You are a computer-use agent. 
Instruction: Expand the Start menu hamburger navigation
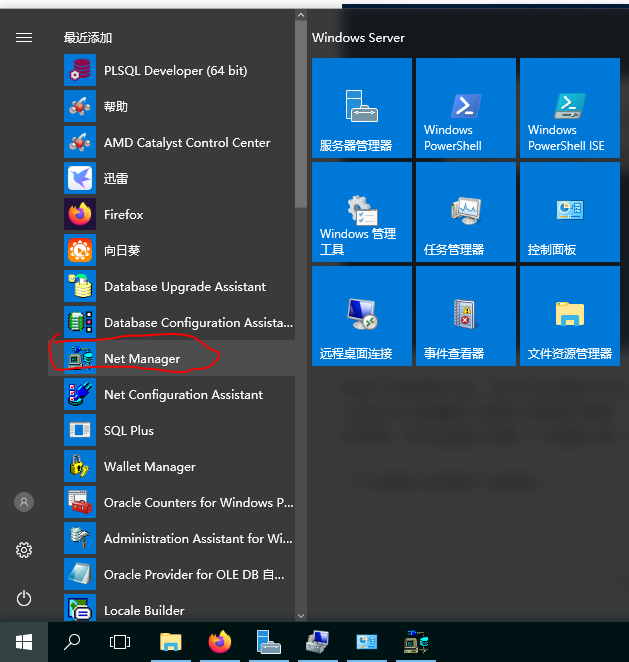tap(24, 37)
